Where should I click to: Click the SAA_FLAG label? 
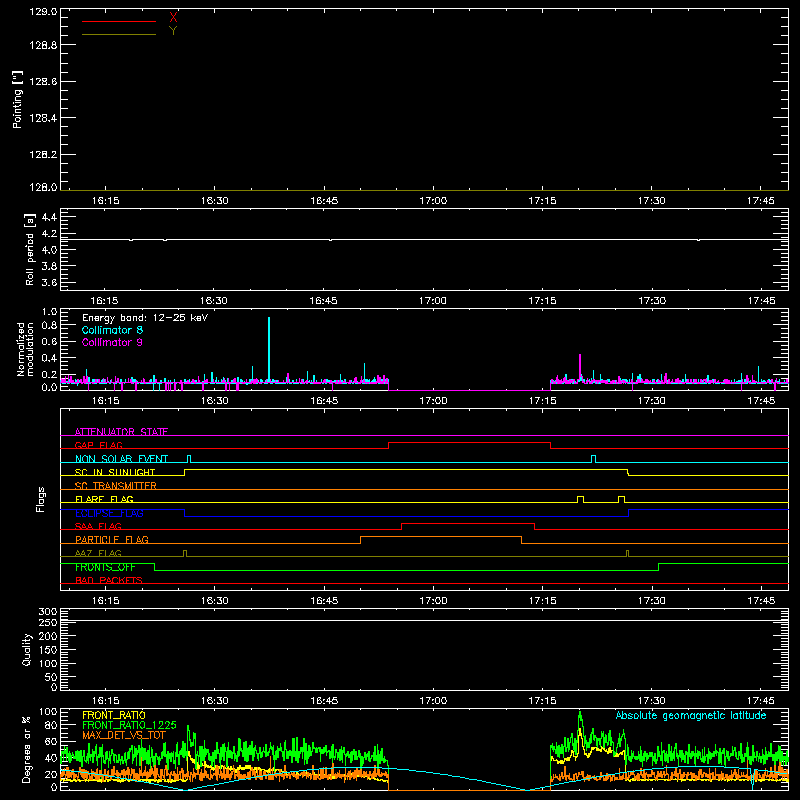98,526
